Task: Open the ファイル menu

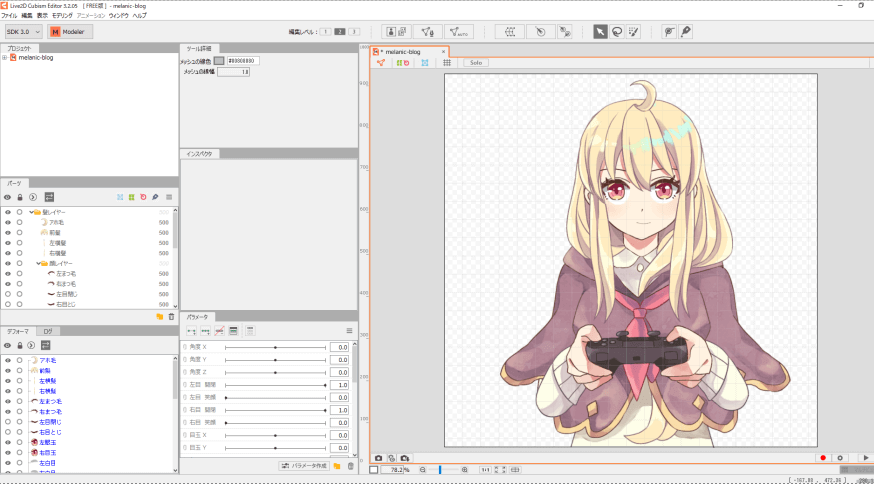Action: [9, 16]
